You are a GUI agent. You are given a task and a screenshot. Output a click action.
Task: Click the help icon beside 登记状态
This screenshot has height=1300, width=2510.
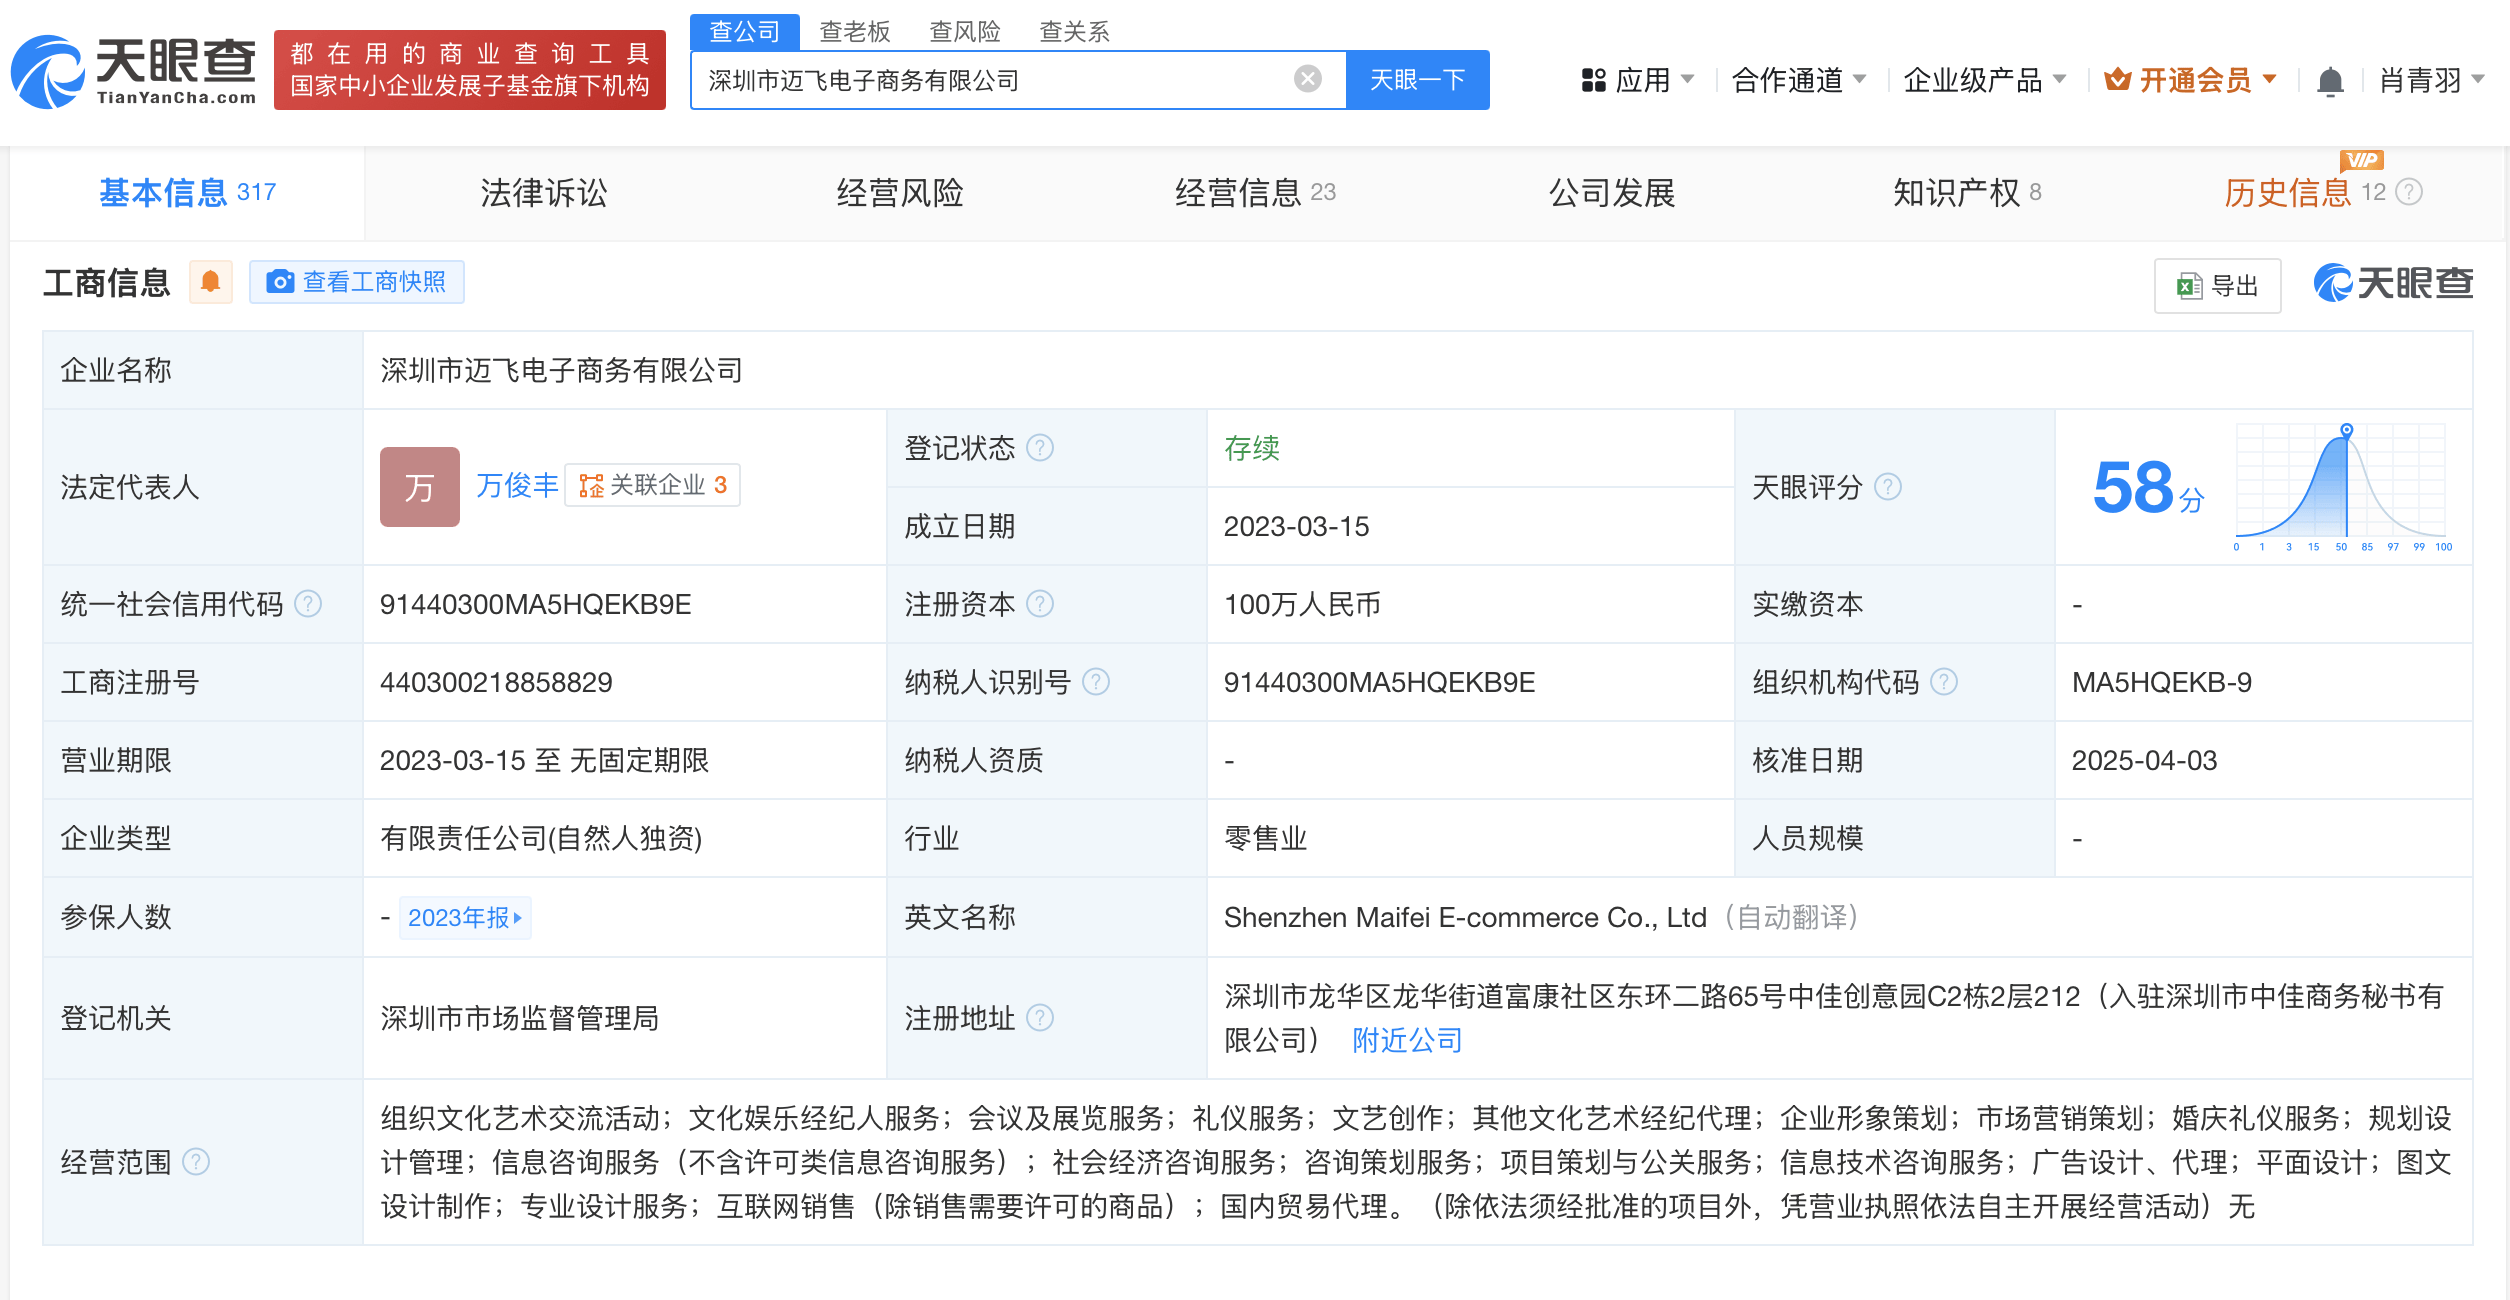pyautogui.click(x=1040, y=447)
